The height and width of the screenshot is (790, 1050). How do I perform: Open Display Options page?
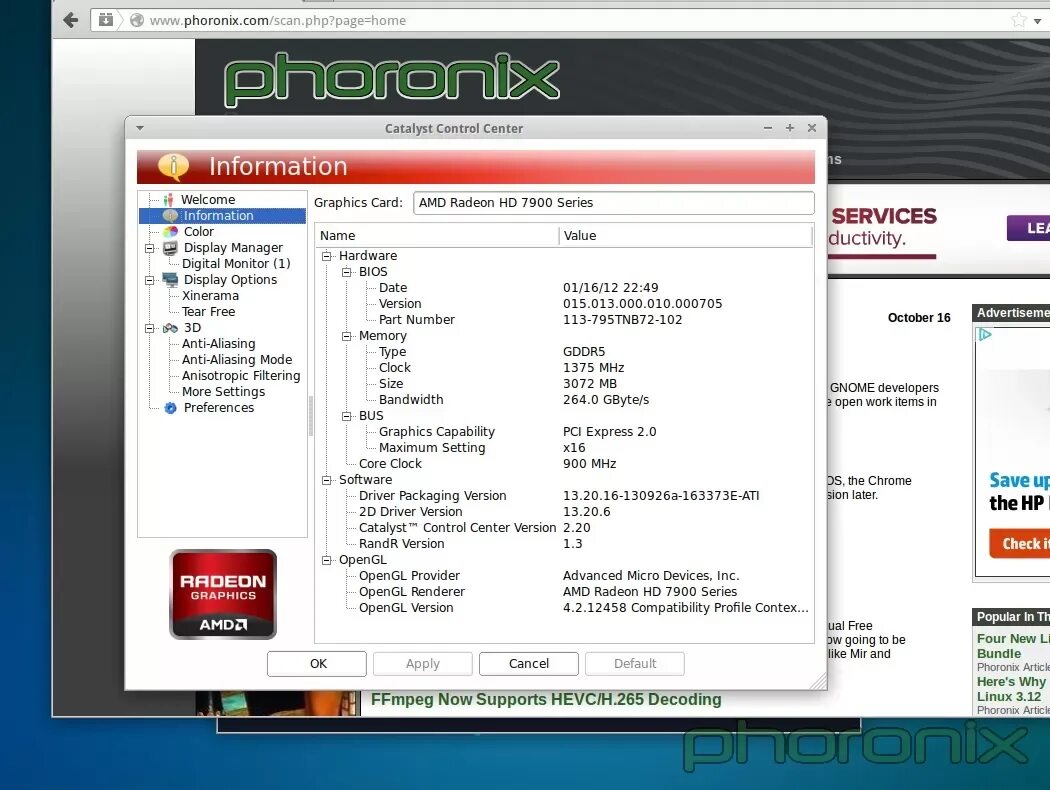click(230, 280)
